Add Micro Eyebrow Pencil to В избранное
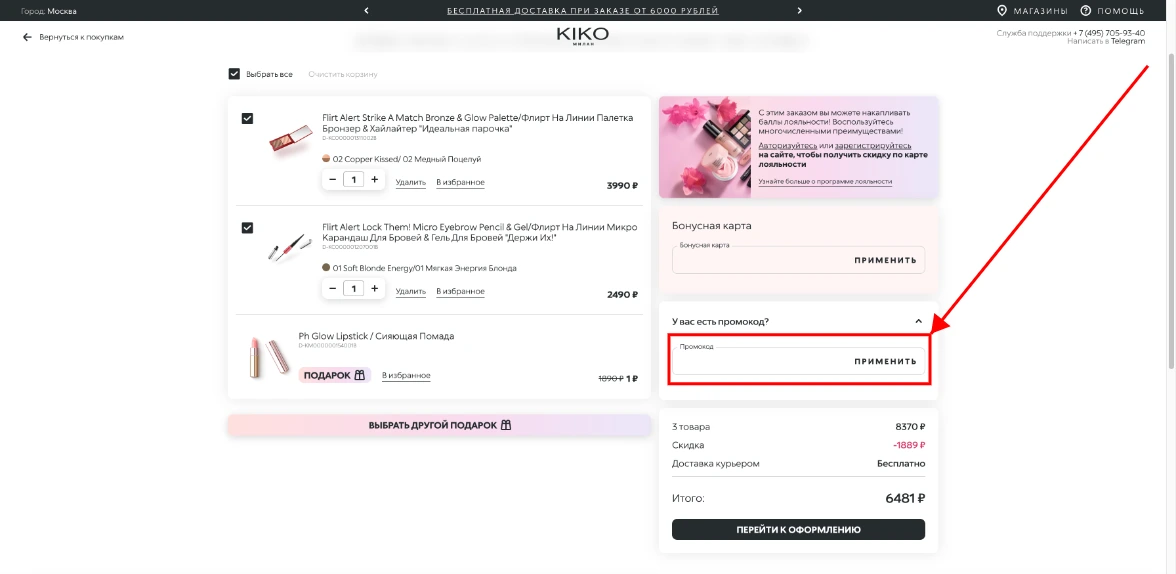1176x574 pixels. click(x=460, y=291)
